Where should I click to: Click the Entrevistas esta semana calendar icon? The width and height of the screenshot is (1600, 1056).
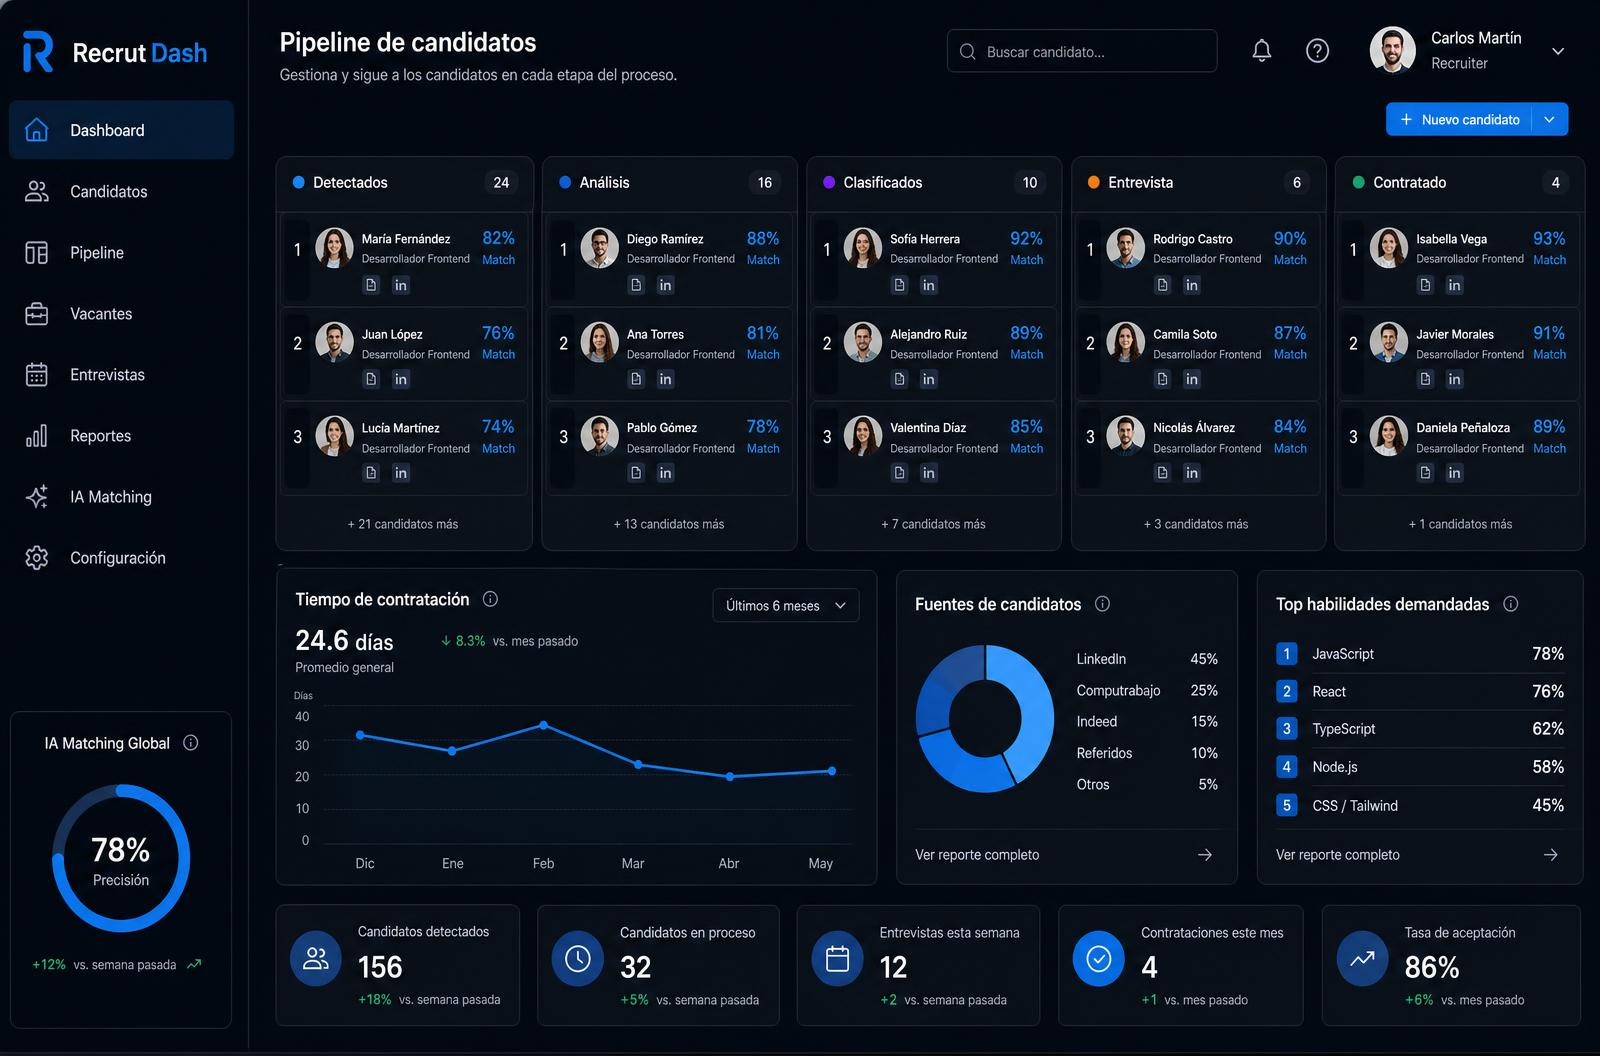click(838, 958)
